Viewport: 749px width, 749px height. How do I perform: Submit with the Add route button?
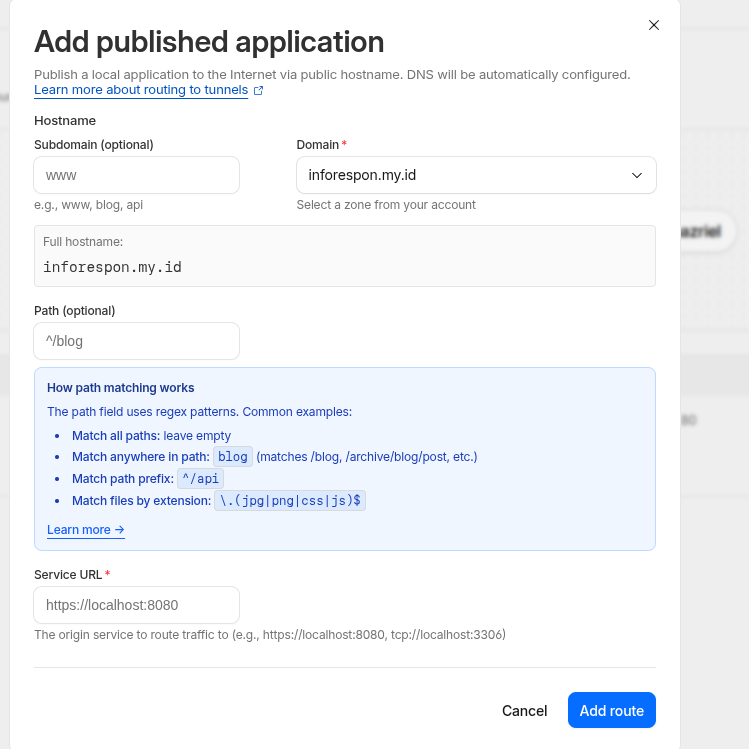611,710
